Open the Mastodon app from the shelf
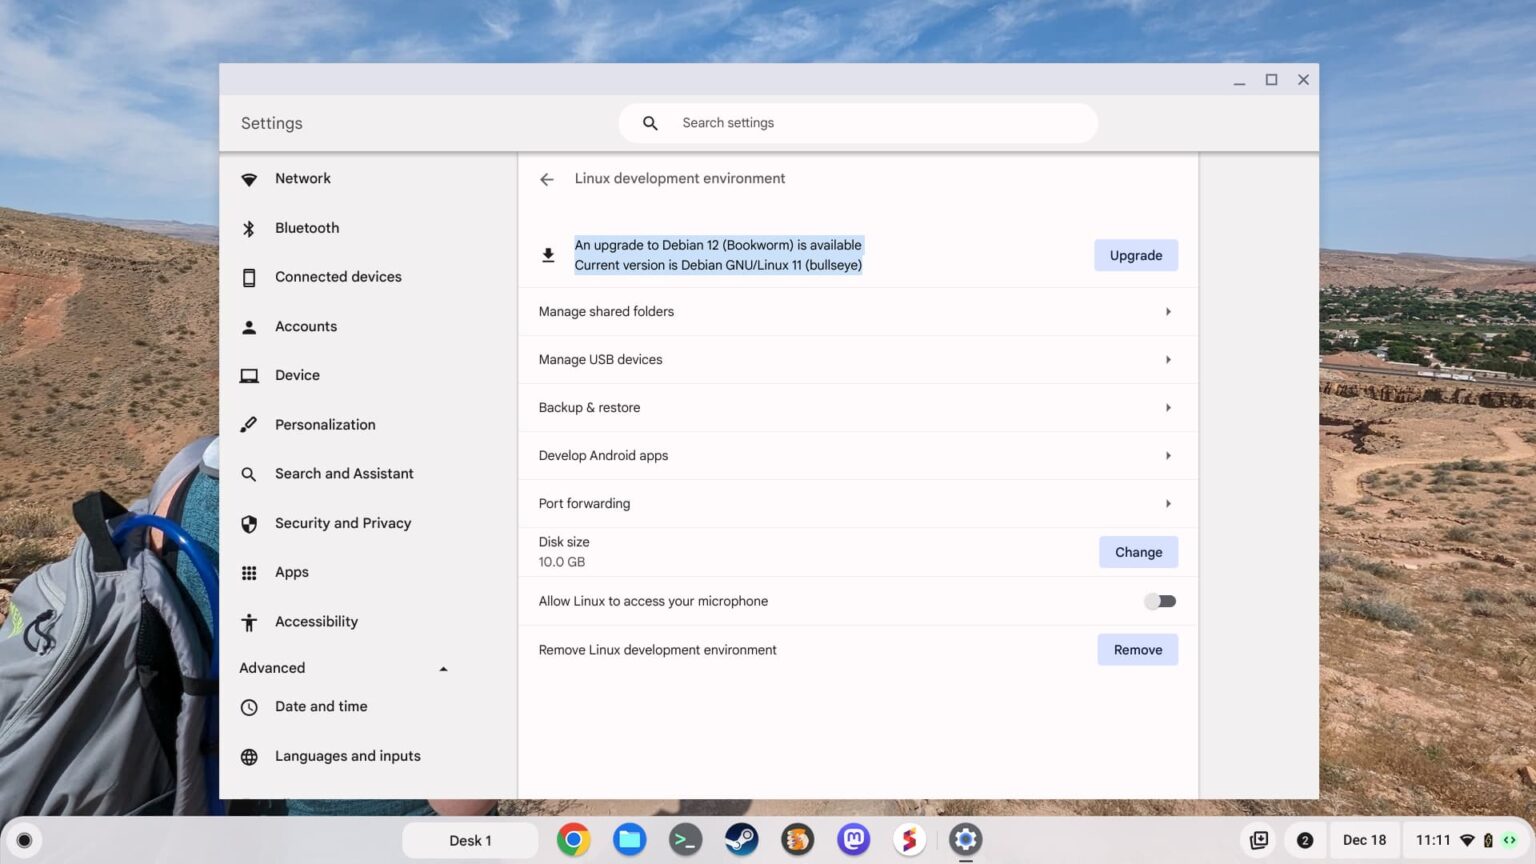The image size is (1536, 864). pyautogui.click(x=853, y=840)
